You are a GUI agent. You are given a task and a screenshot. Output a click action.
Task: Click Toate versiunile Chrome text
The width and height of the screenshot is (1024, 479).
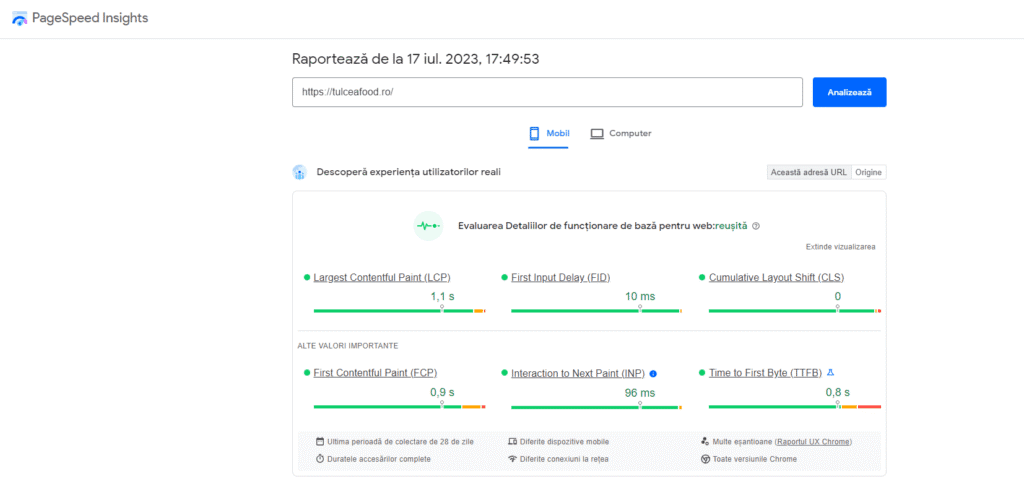click(755, 459)
